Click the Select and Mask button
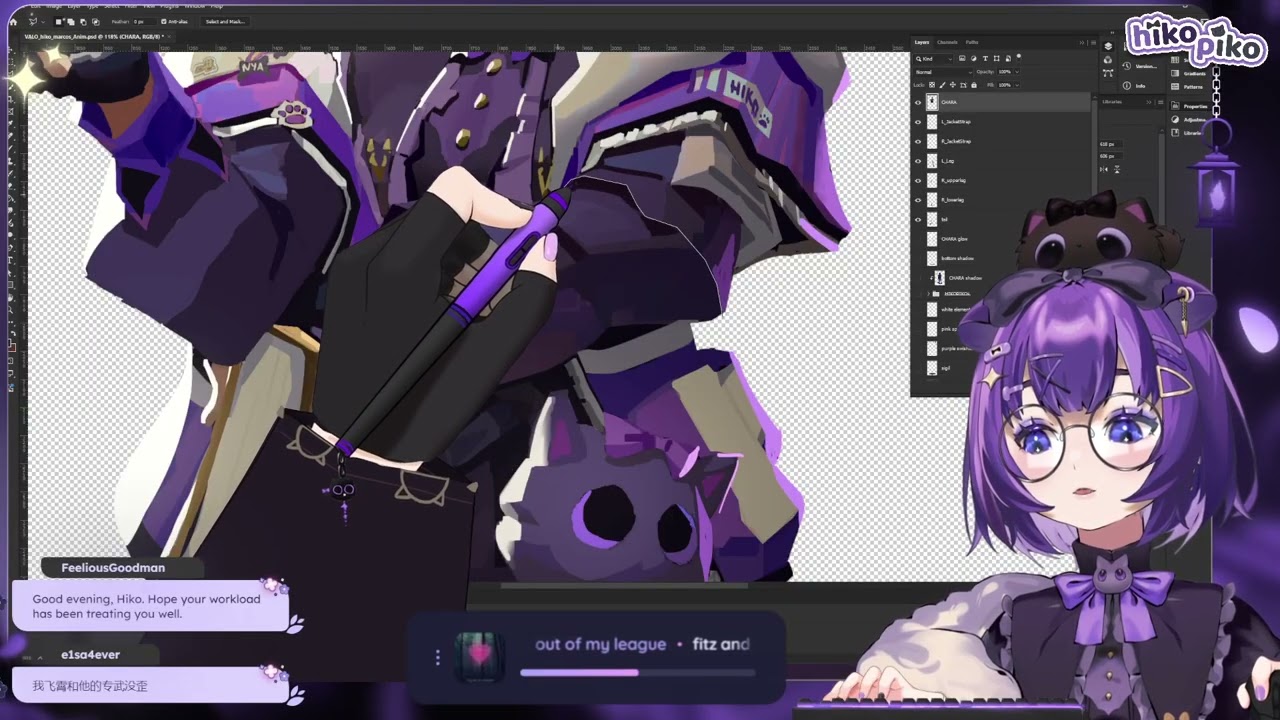1280x720 pixels. pyautogui.click(x=225, y=22)
